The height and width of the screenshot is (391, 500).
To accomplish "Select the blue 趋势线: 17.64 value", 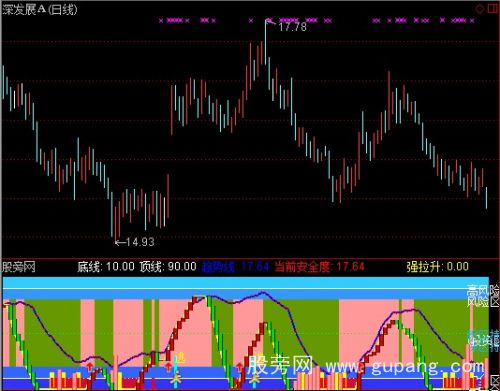I will 235,267.
